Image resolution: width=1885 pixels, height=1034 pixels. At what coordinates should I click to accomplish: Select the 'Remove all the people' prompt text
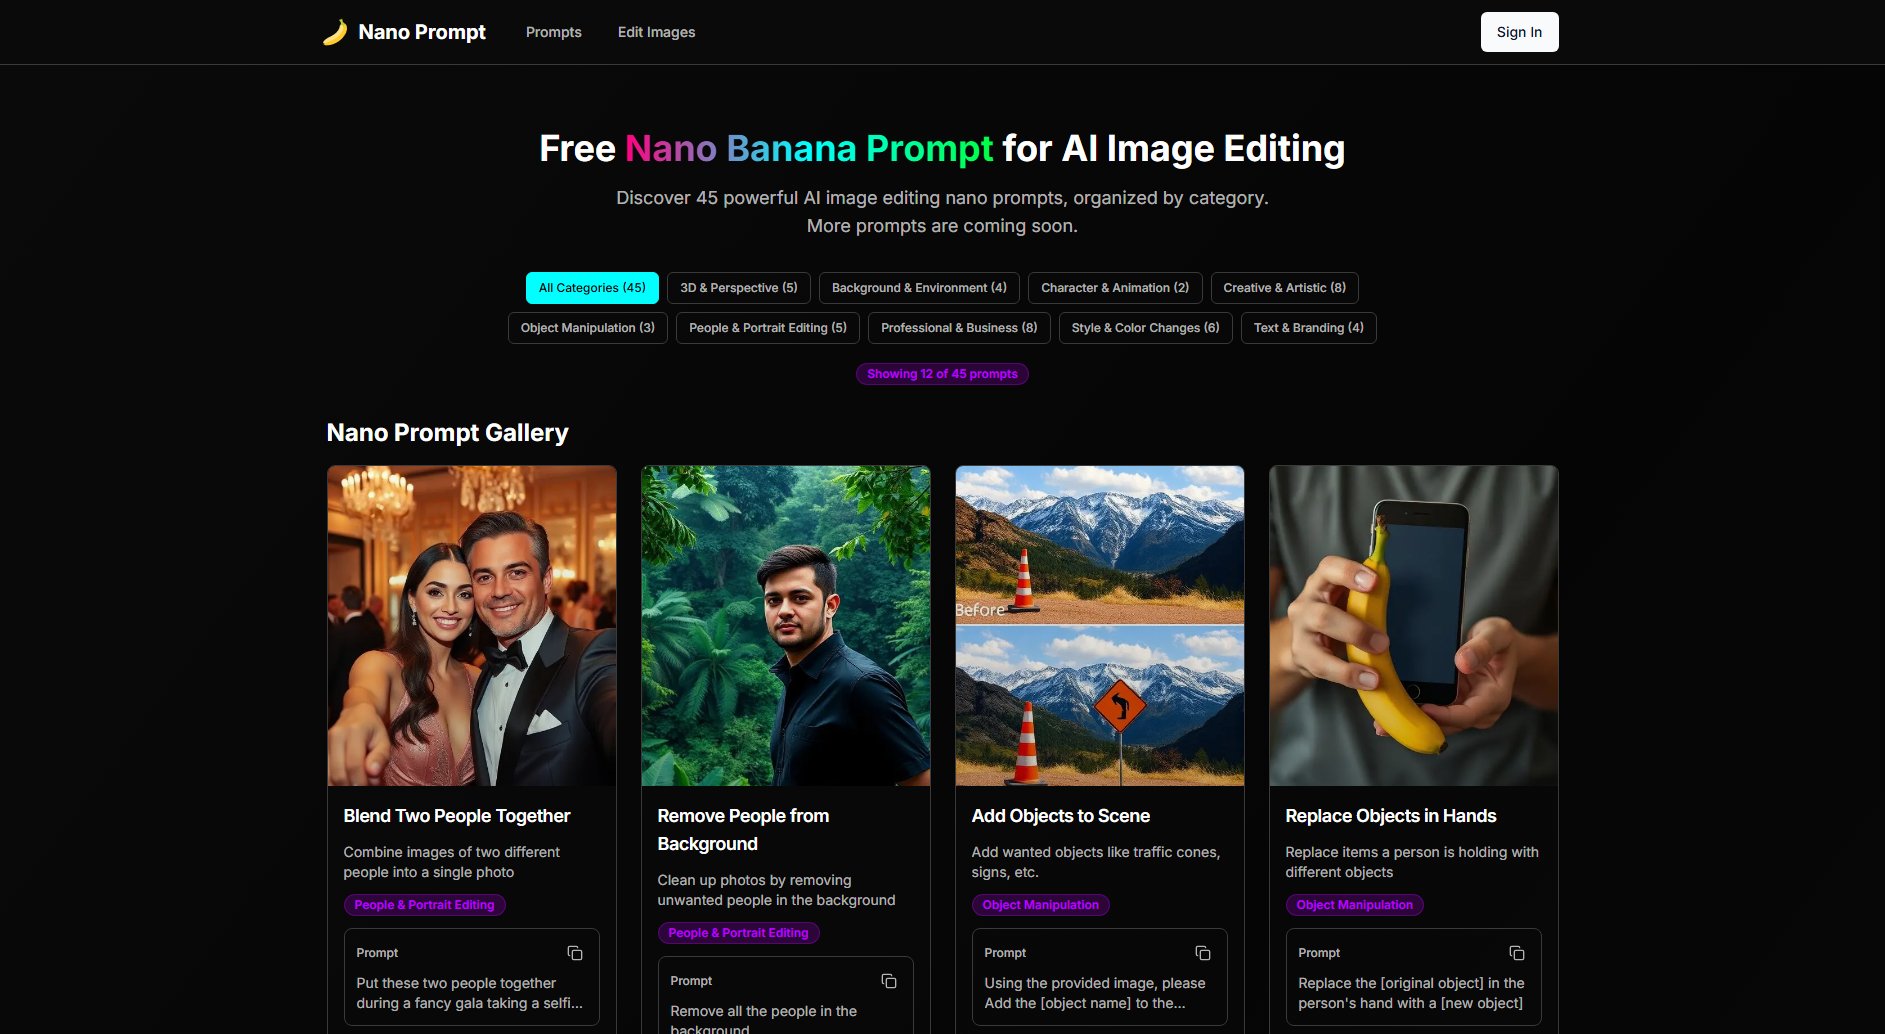(x=764, y=1020)
